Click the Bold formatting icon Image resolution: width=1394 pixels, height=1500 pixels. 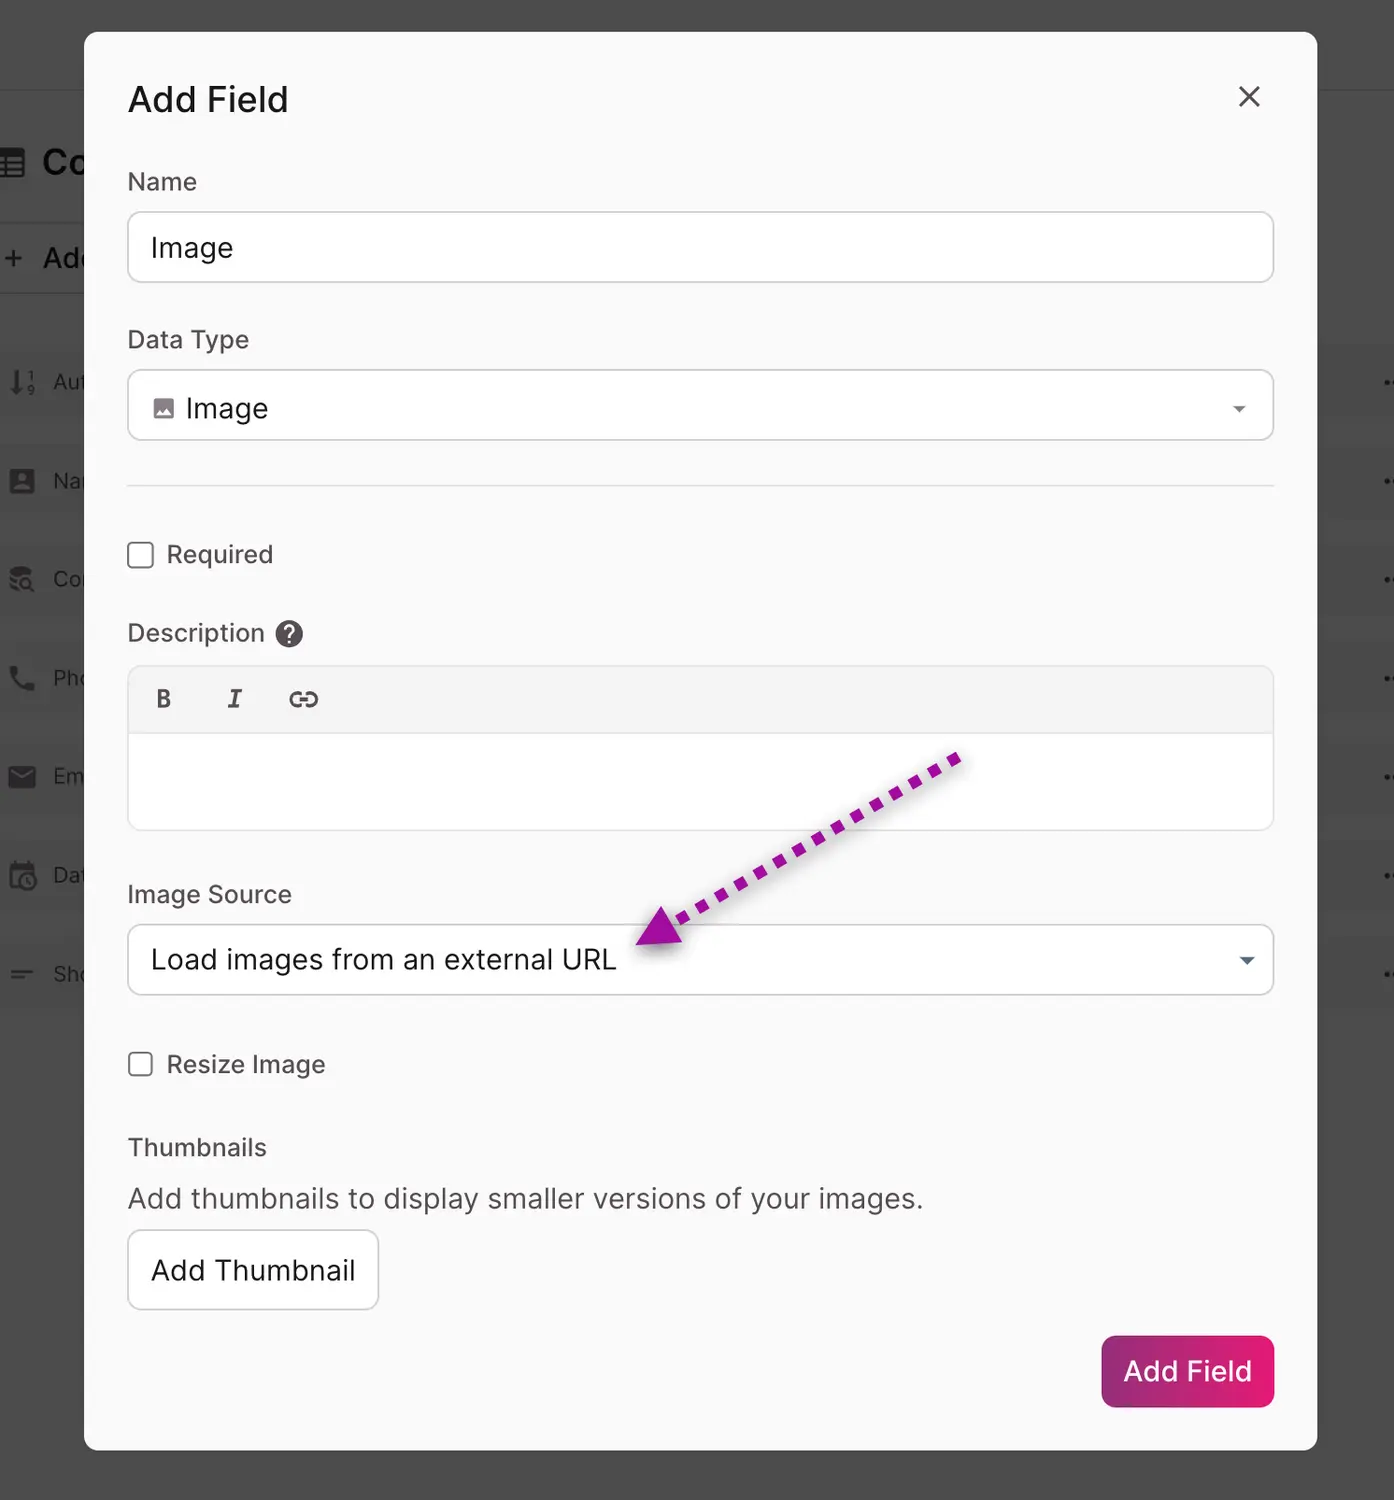pos(164,699)
